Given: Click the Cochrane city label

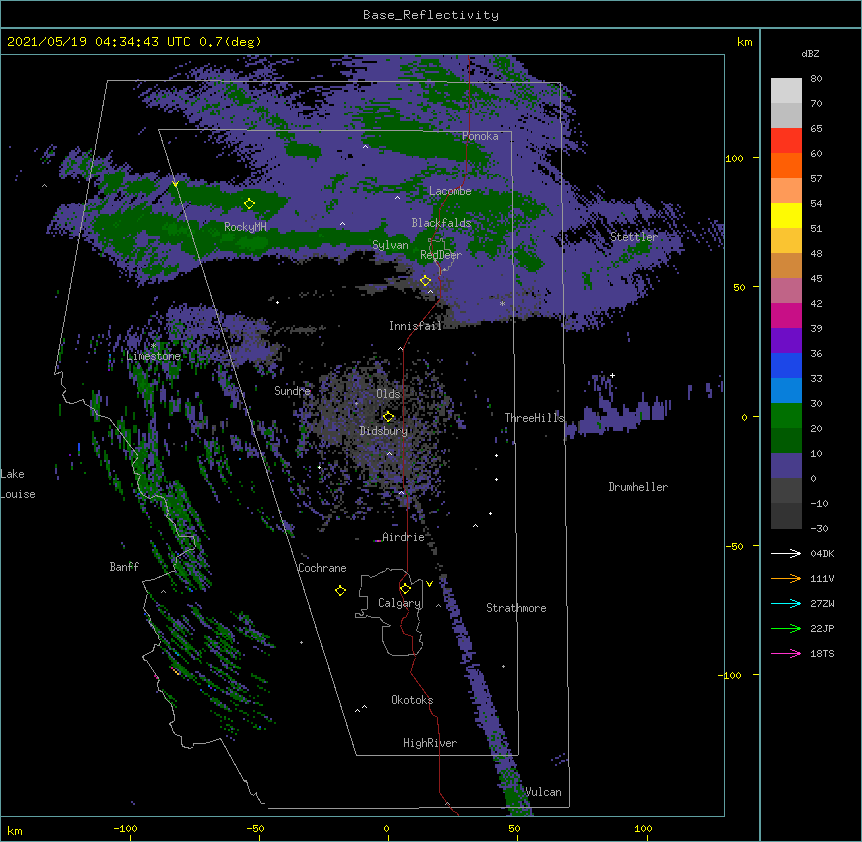Looking at the screenshot, I should pyautogui.click(x=322, y=568).
